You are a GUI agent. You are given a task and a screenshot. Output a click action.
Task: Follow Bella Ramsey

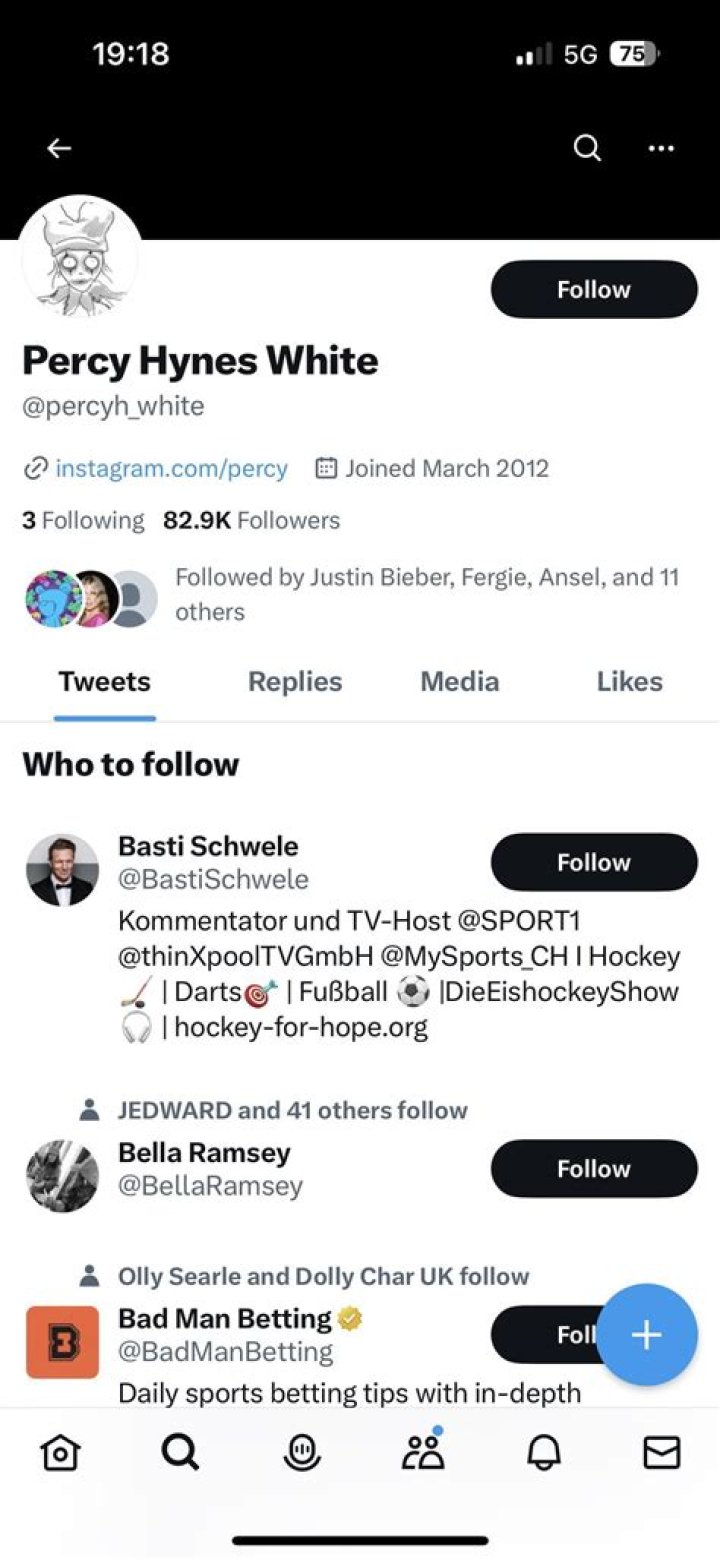pyautogui.click(x=593, y=1168)
